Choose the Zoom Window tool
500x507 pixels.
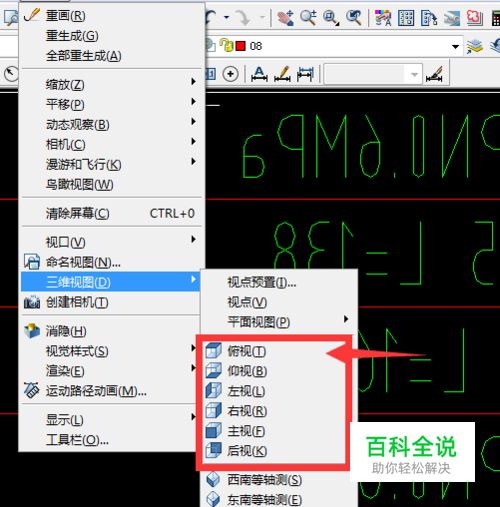(x=331, y=17)
